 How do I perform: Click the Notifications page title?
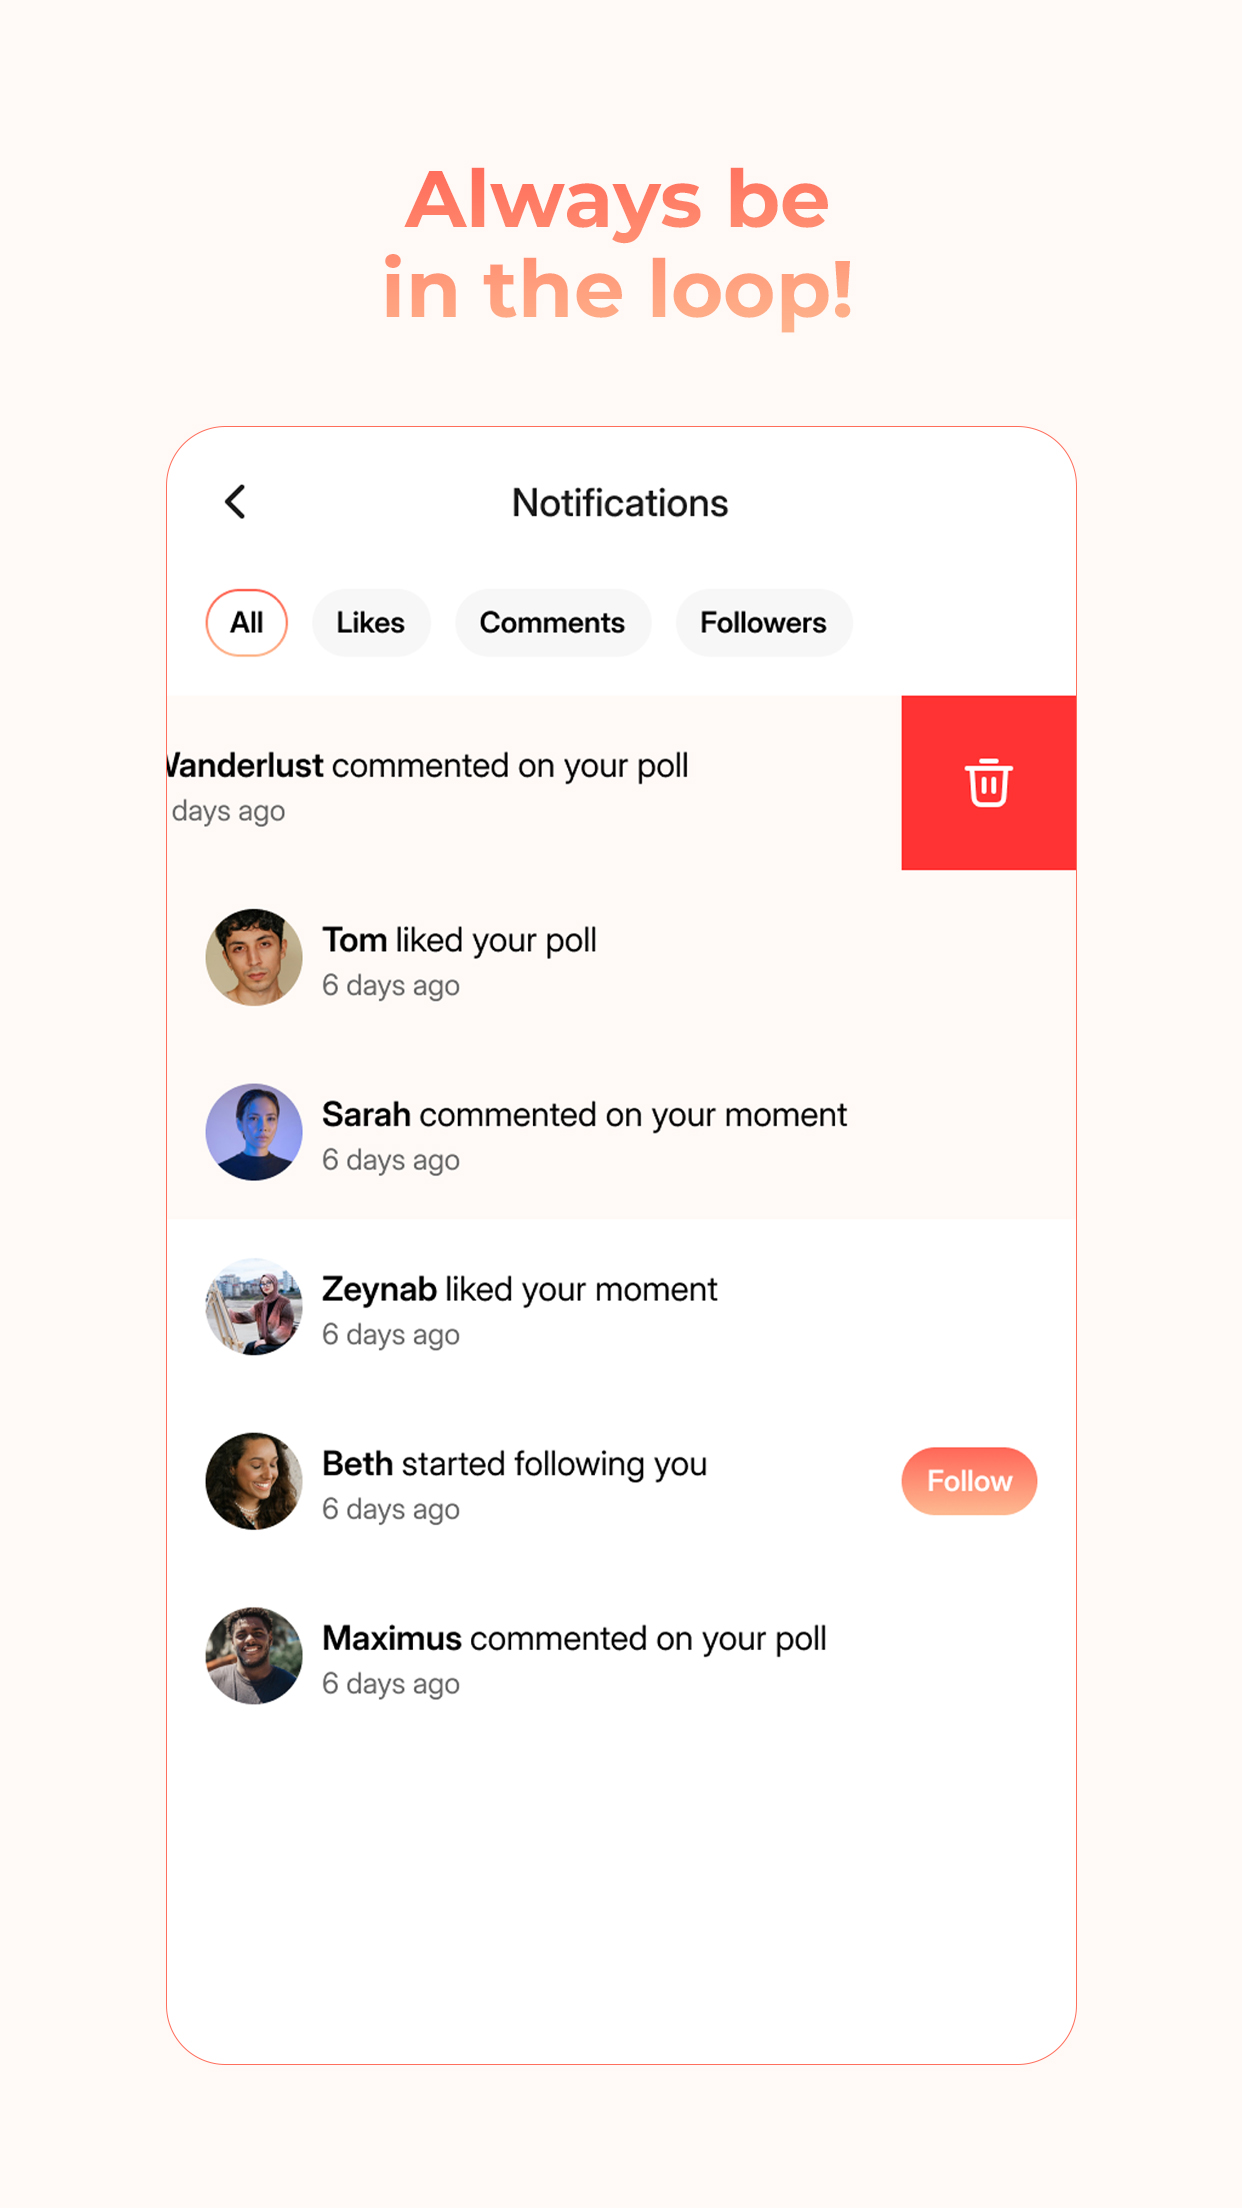tap(620, 503)
